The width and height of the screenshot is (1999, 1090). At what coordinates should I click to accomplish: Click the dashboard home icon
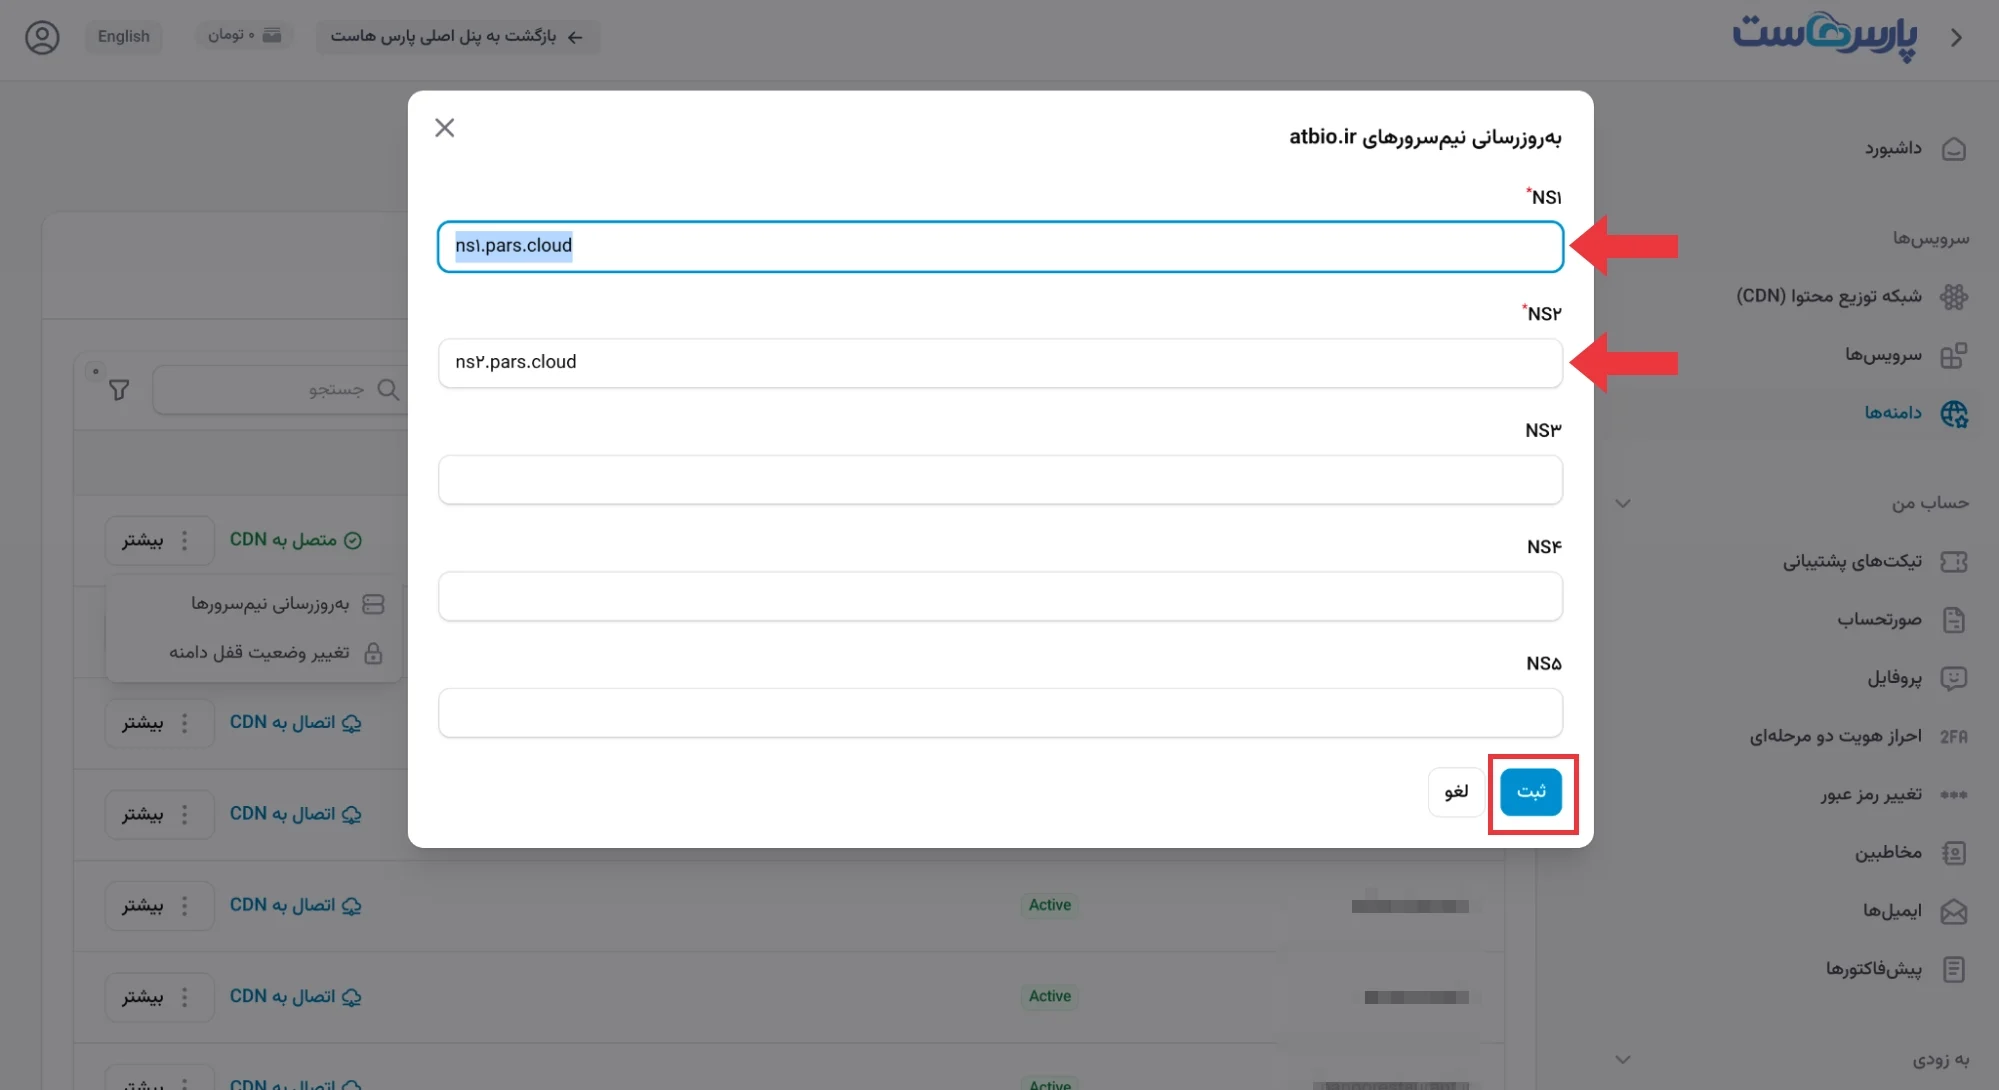tap(1954, 149)
